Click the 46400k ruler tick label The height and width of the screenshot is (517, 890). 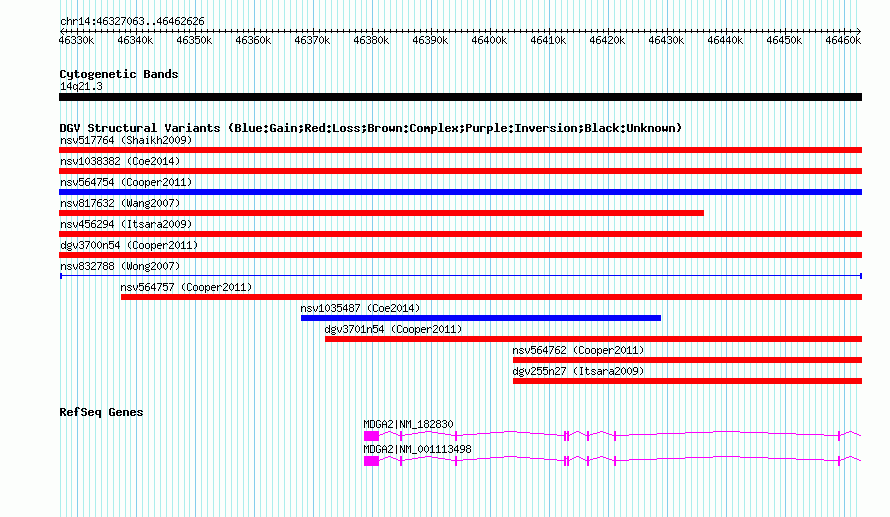(489, 40)
